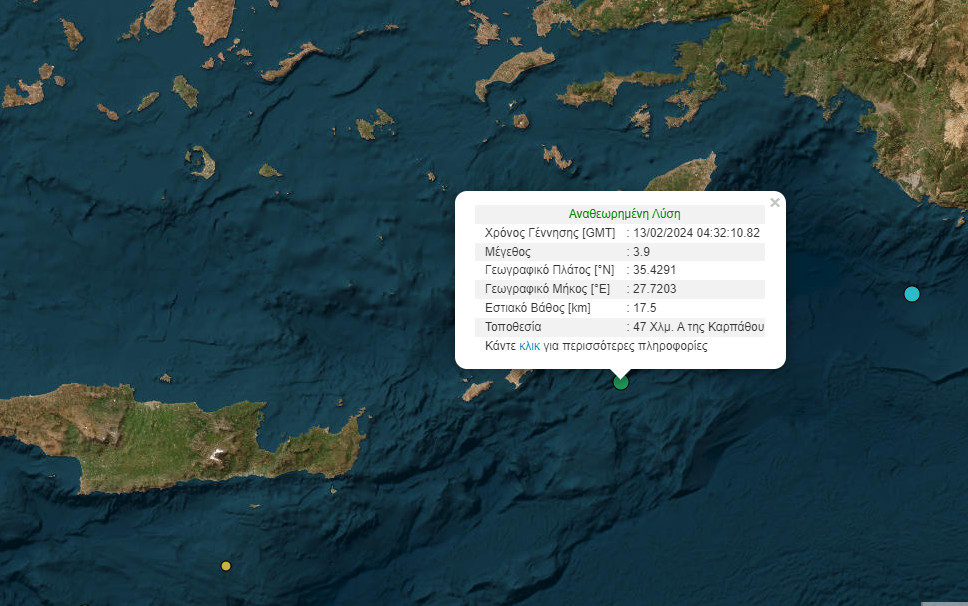Screen dimensions: 968x606
Task: Click the crescent-shaped Santorini island on the map
Action: (202, 162)
